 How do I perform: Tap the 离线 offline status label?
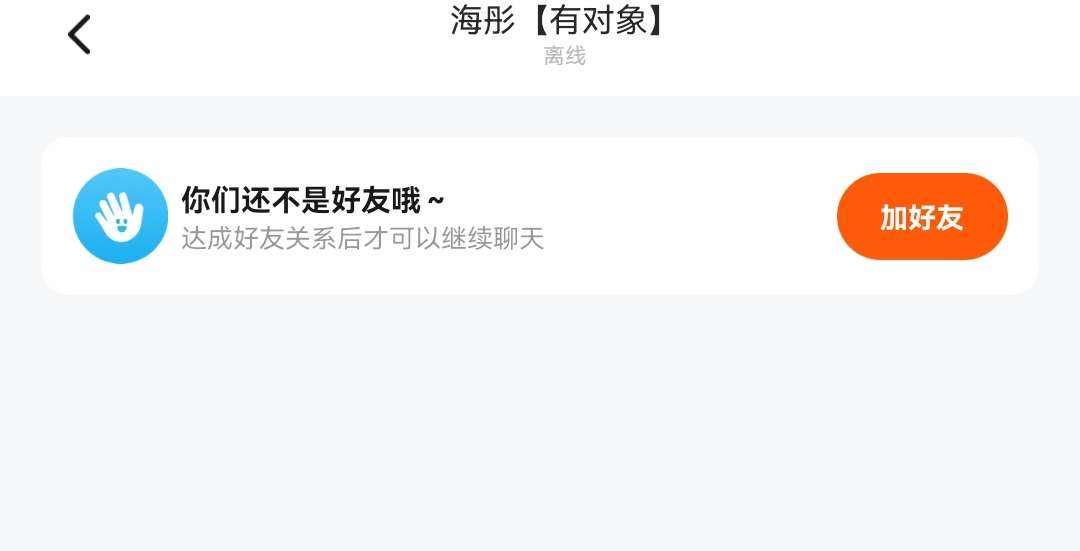[564, 56]
